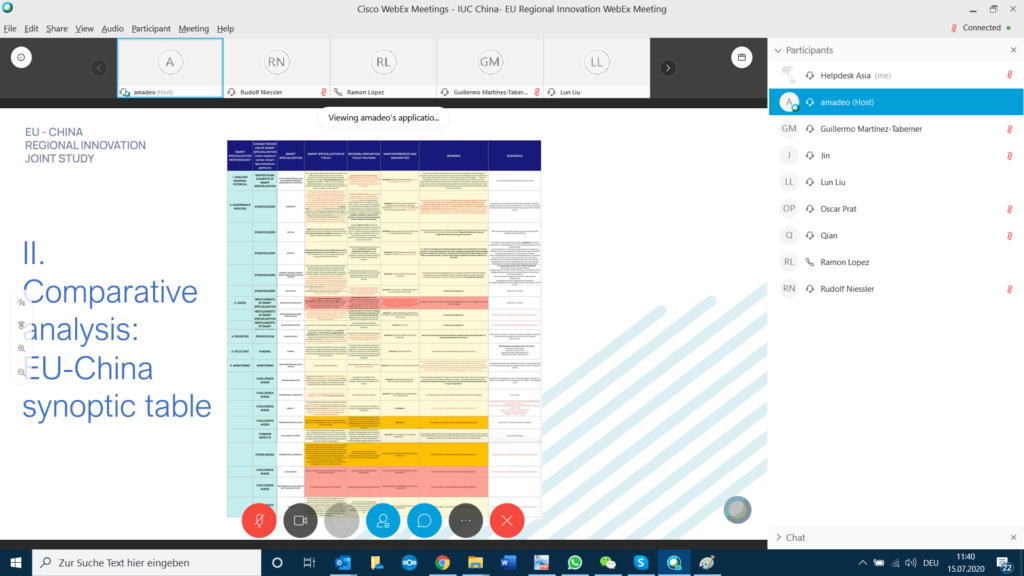Zoom in on the shared content

[x=21, y=348]
